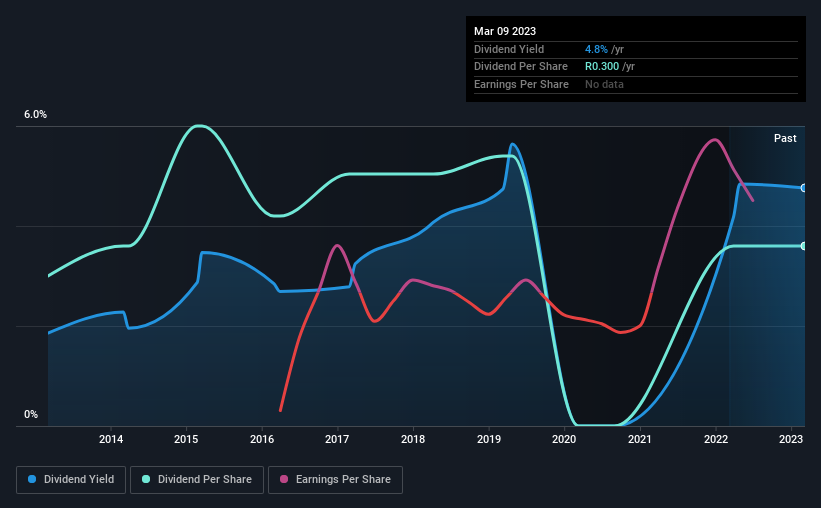
Task: Click the 0% y-axis label
Action: pos(31,415)
